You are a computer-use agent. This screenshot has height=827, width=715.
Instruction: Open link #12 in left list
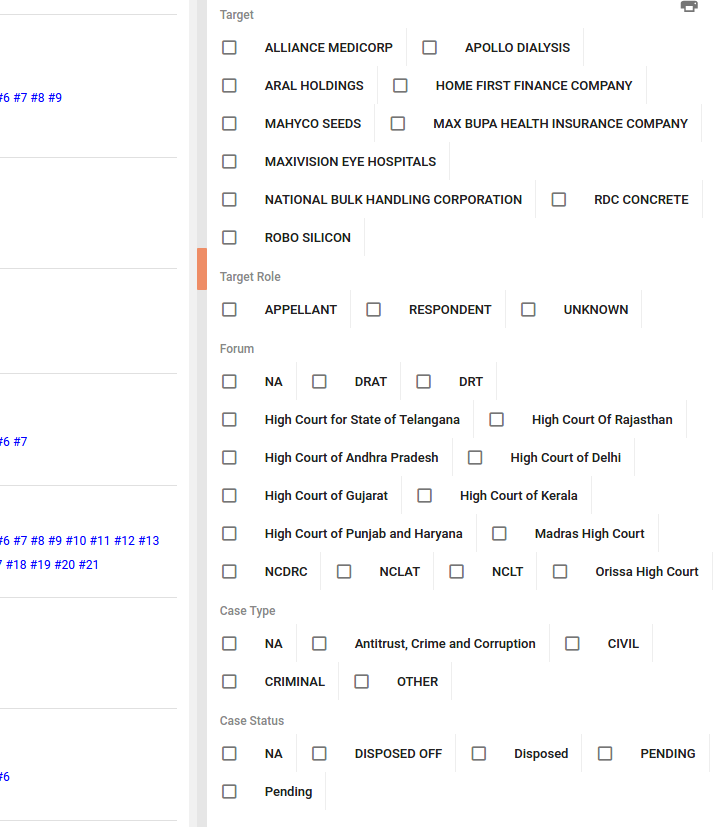tap(124, 541)
